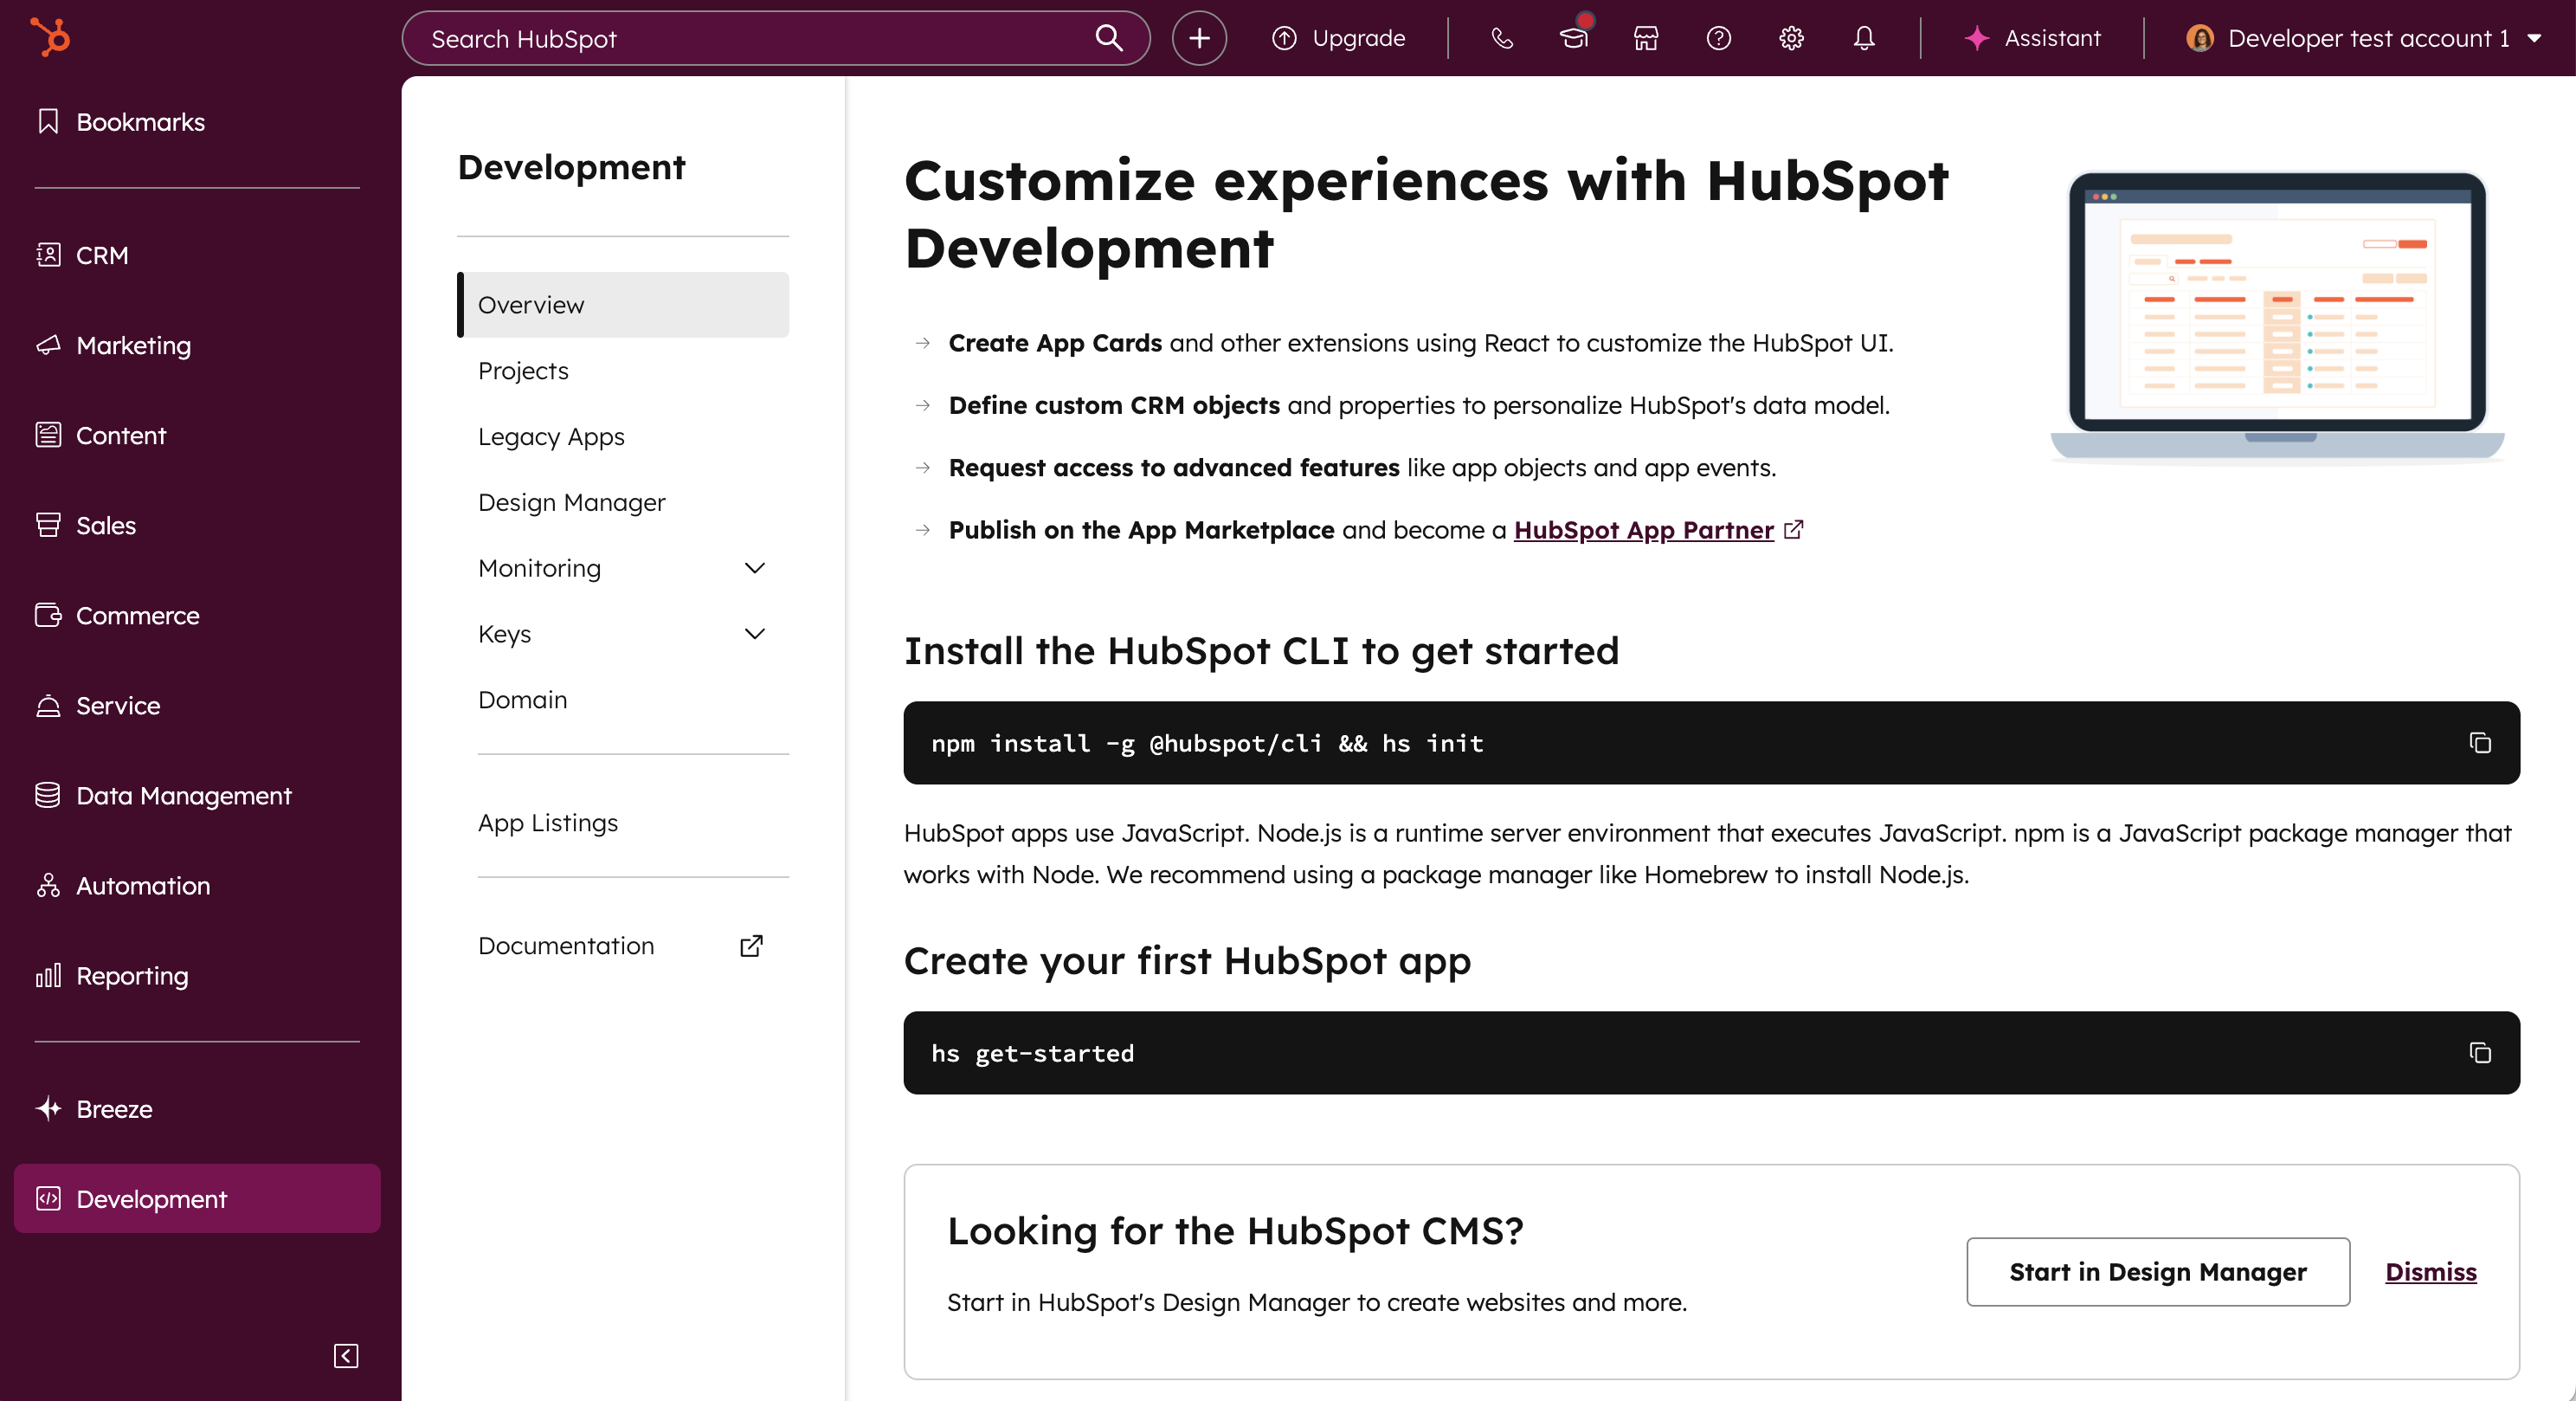Open HubSpot Academy graduation cap icon
Image resolution: width=2576 pixels, height=1401 pixels.
pyautogui.click(x=1573, y=38)
